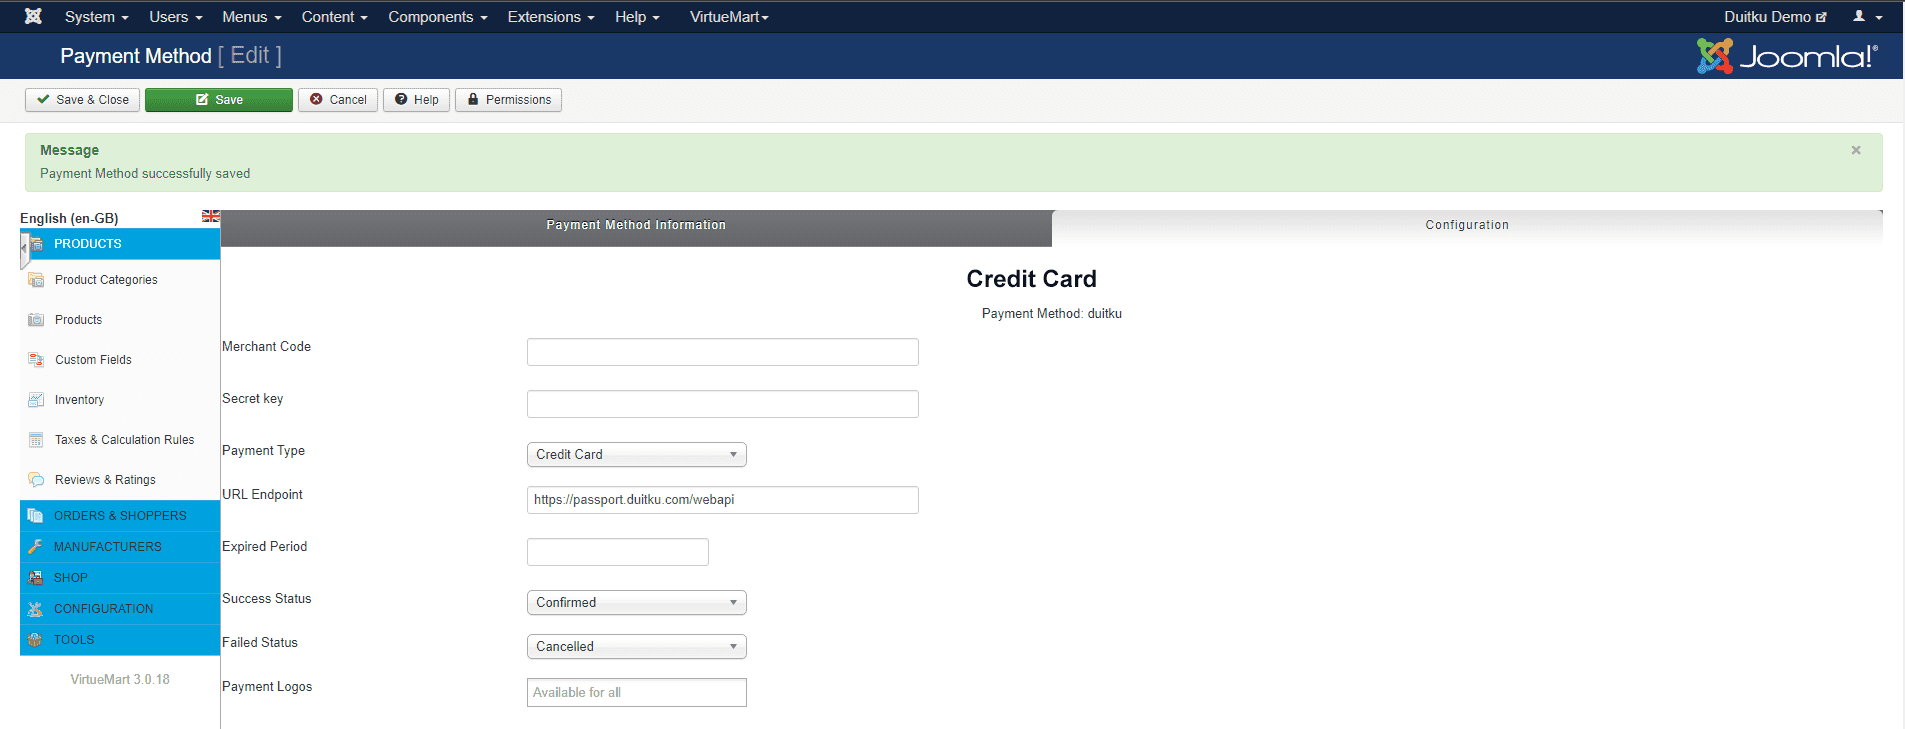The image size is (1905, 729).
Task: Click the Help toolbar button
Action: pos(416,100)
